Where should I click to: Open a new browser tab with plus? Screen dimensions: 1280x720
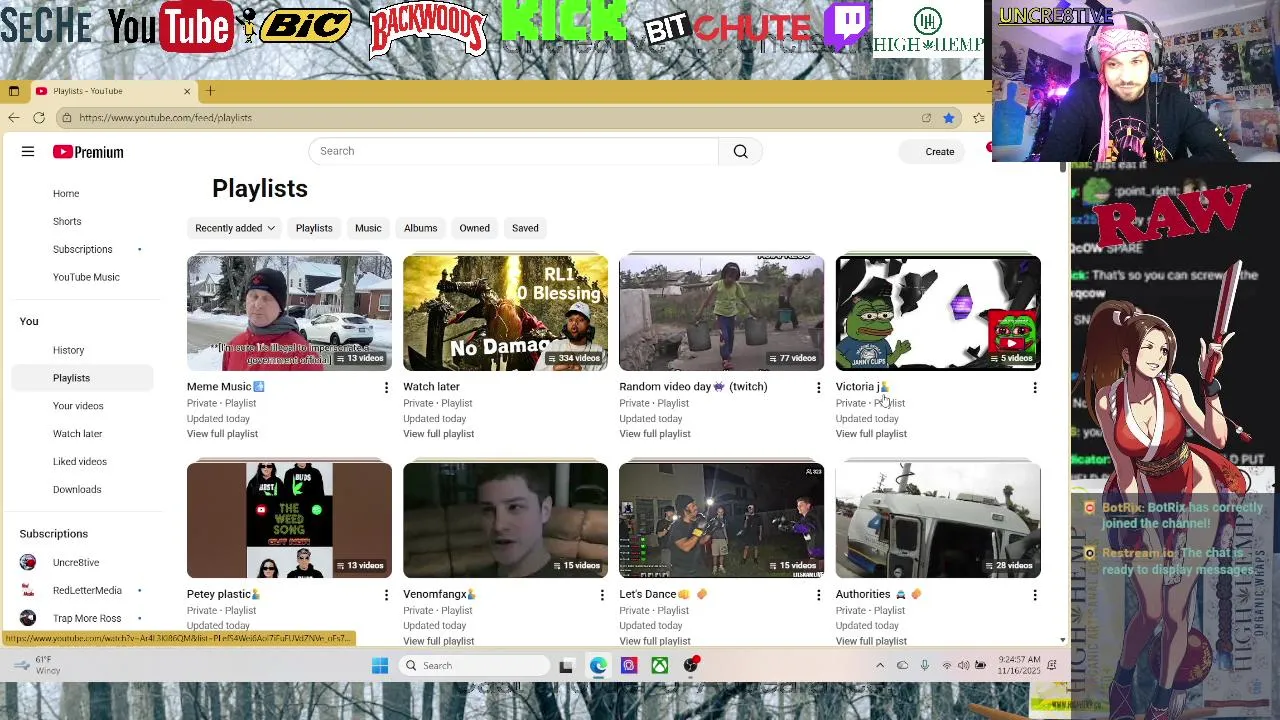210,91
